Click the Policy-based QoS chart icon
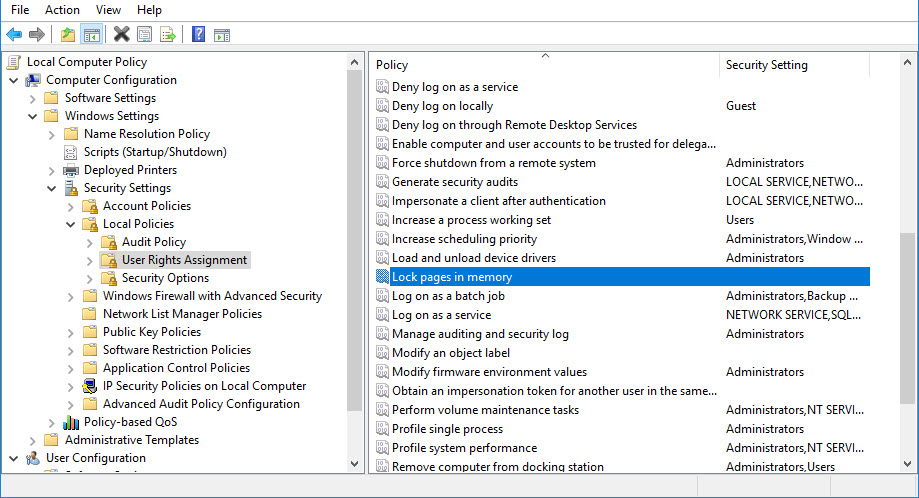919x498 pixels. click(71, 422)
